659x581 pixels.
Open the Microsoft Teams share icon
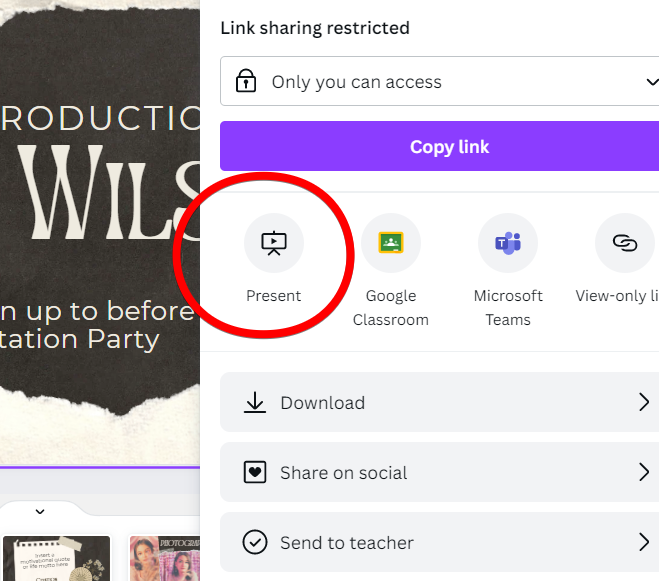point(508,243)
